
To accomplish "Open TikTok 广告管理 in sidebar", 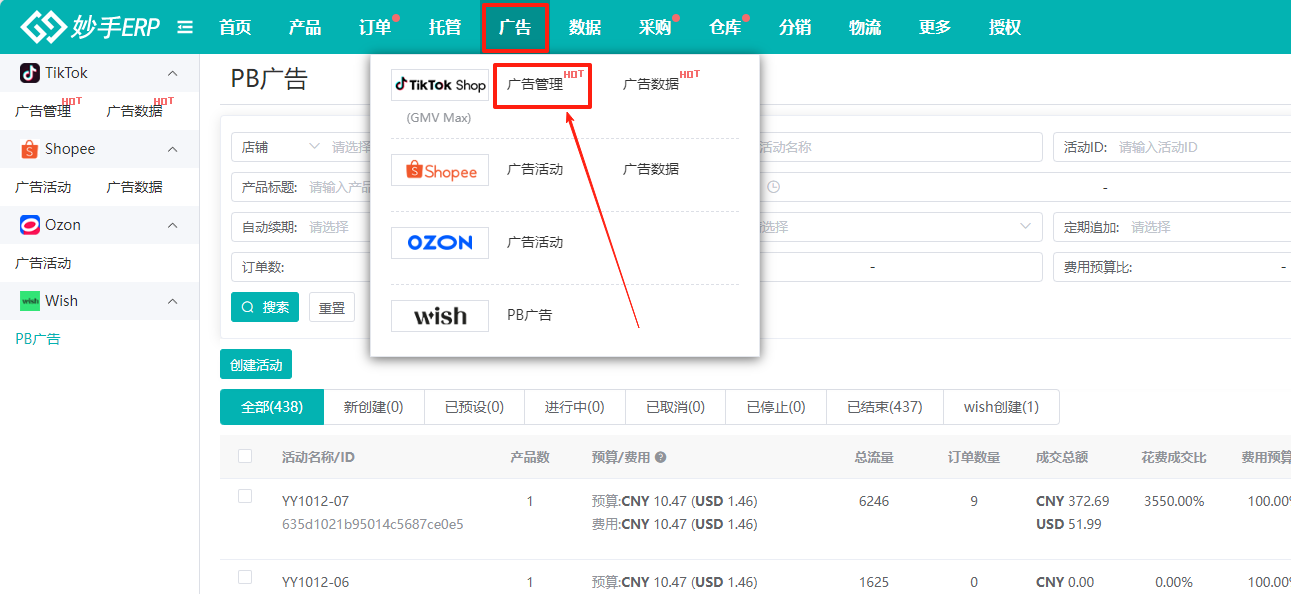I will pyautogui.click(x=43, y=111).
